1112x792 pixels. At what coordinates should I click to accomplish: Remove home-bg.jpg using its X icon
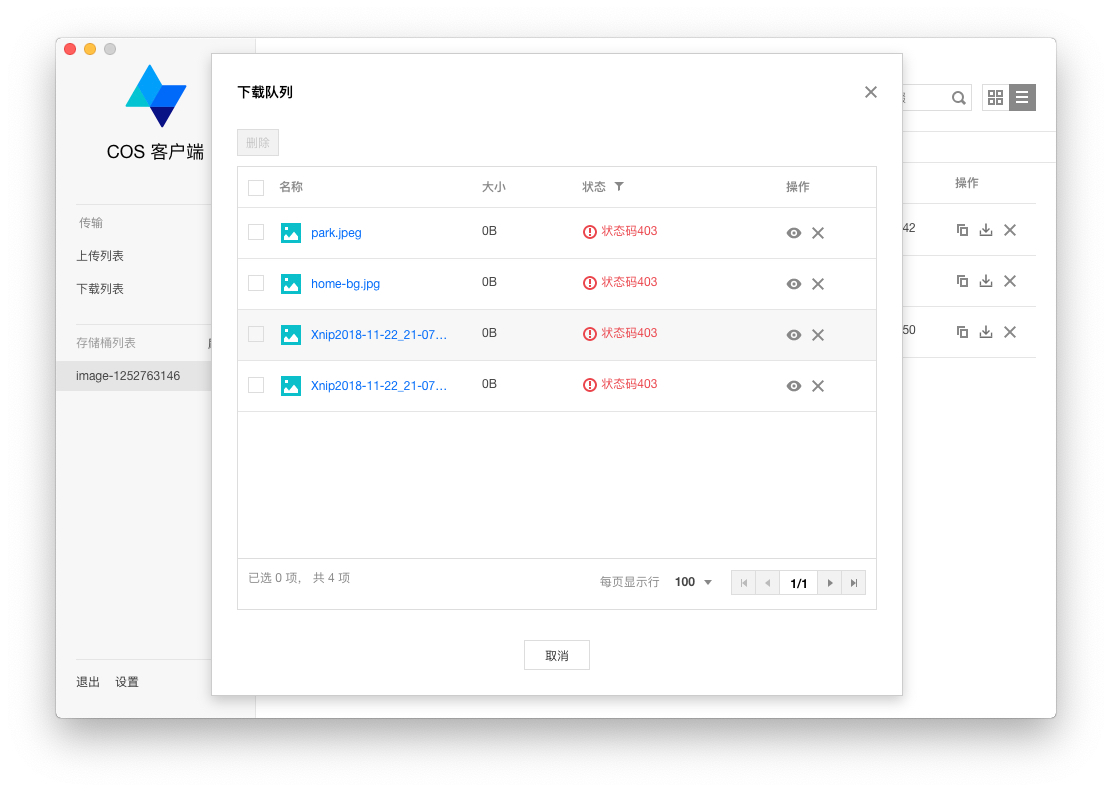tap(817, 283)
